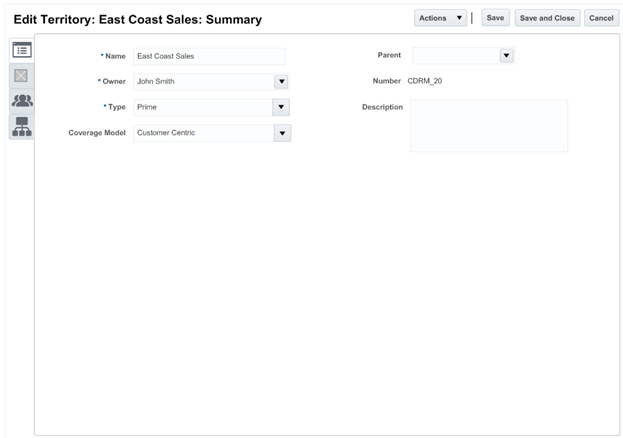Open the Actions menu
Screen dimensions: 623x438
tap(440, 18)
